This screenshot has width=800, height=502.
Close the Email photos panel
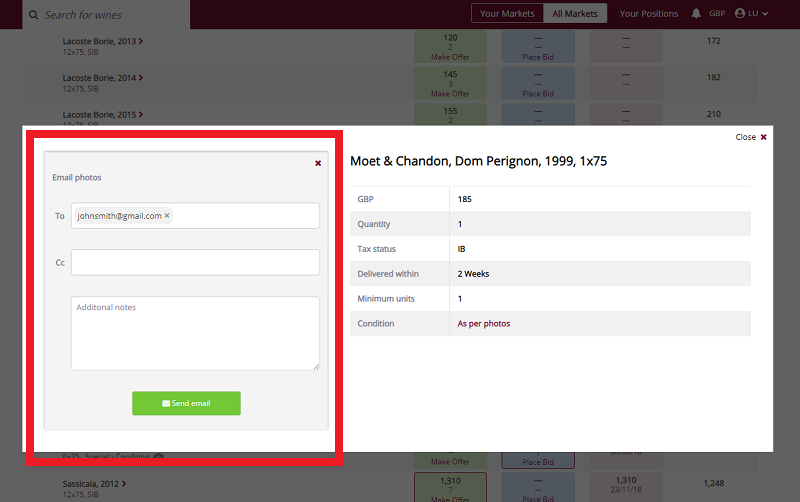[x=318, y=163]
